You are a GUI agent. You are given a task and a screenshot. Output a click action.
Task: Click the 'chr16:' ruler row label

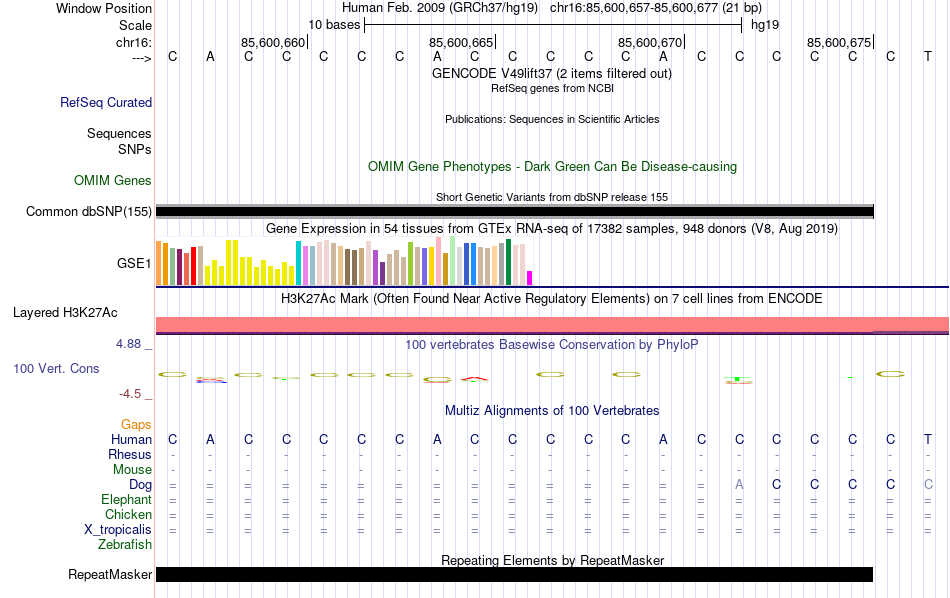pyautogui.click(x=133, y=42)
